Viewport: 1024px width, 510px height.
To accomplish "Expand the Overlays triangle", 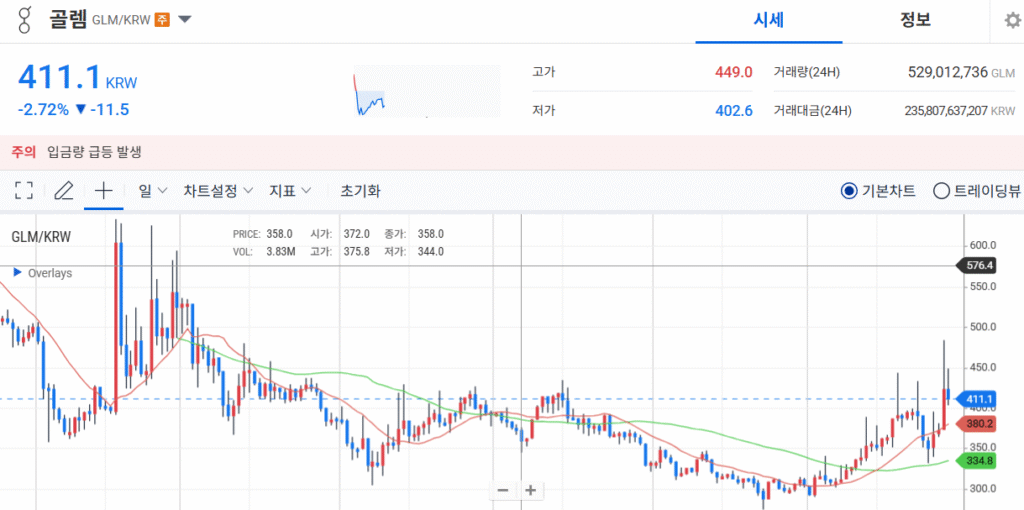I will pos(18,272).
